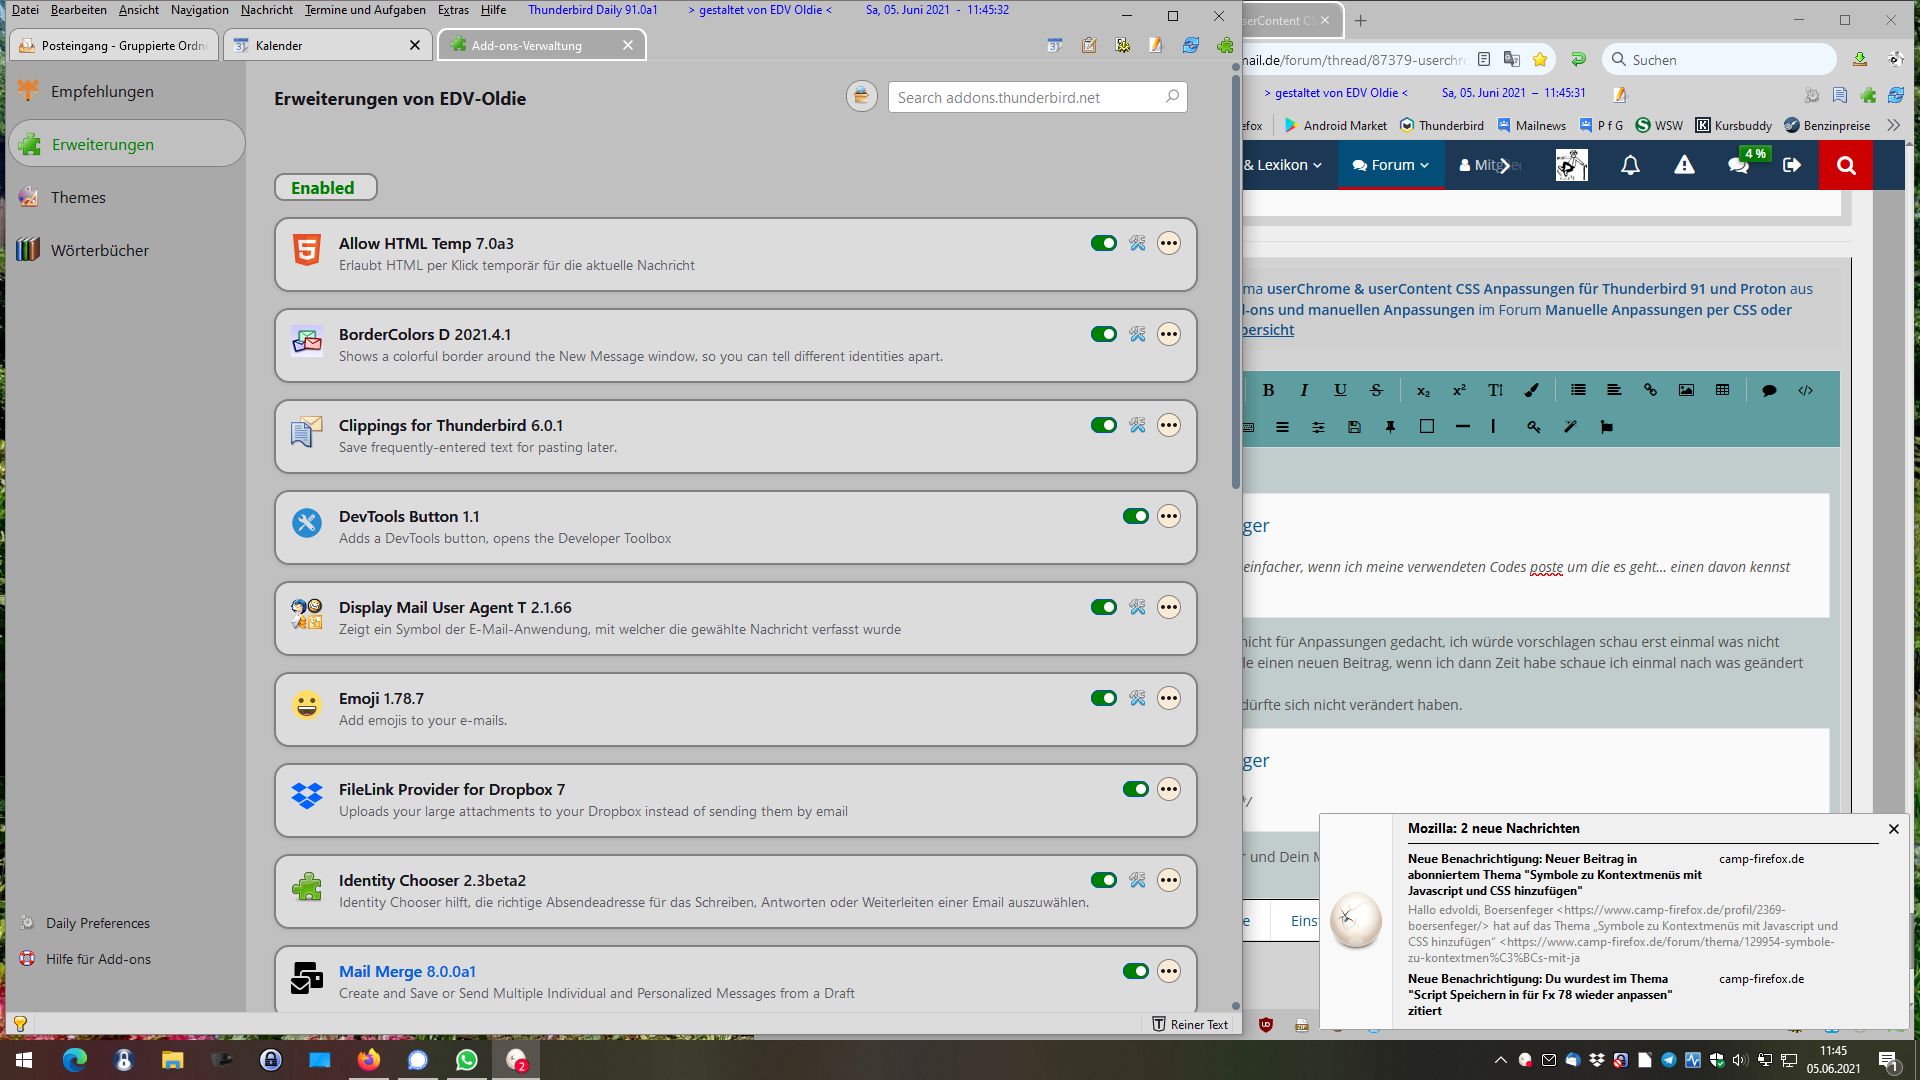Click the green puzzle add-ons icon in Thunderbird tab bar

point(1225,45)
